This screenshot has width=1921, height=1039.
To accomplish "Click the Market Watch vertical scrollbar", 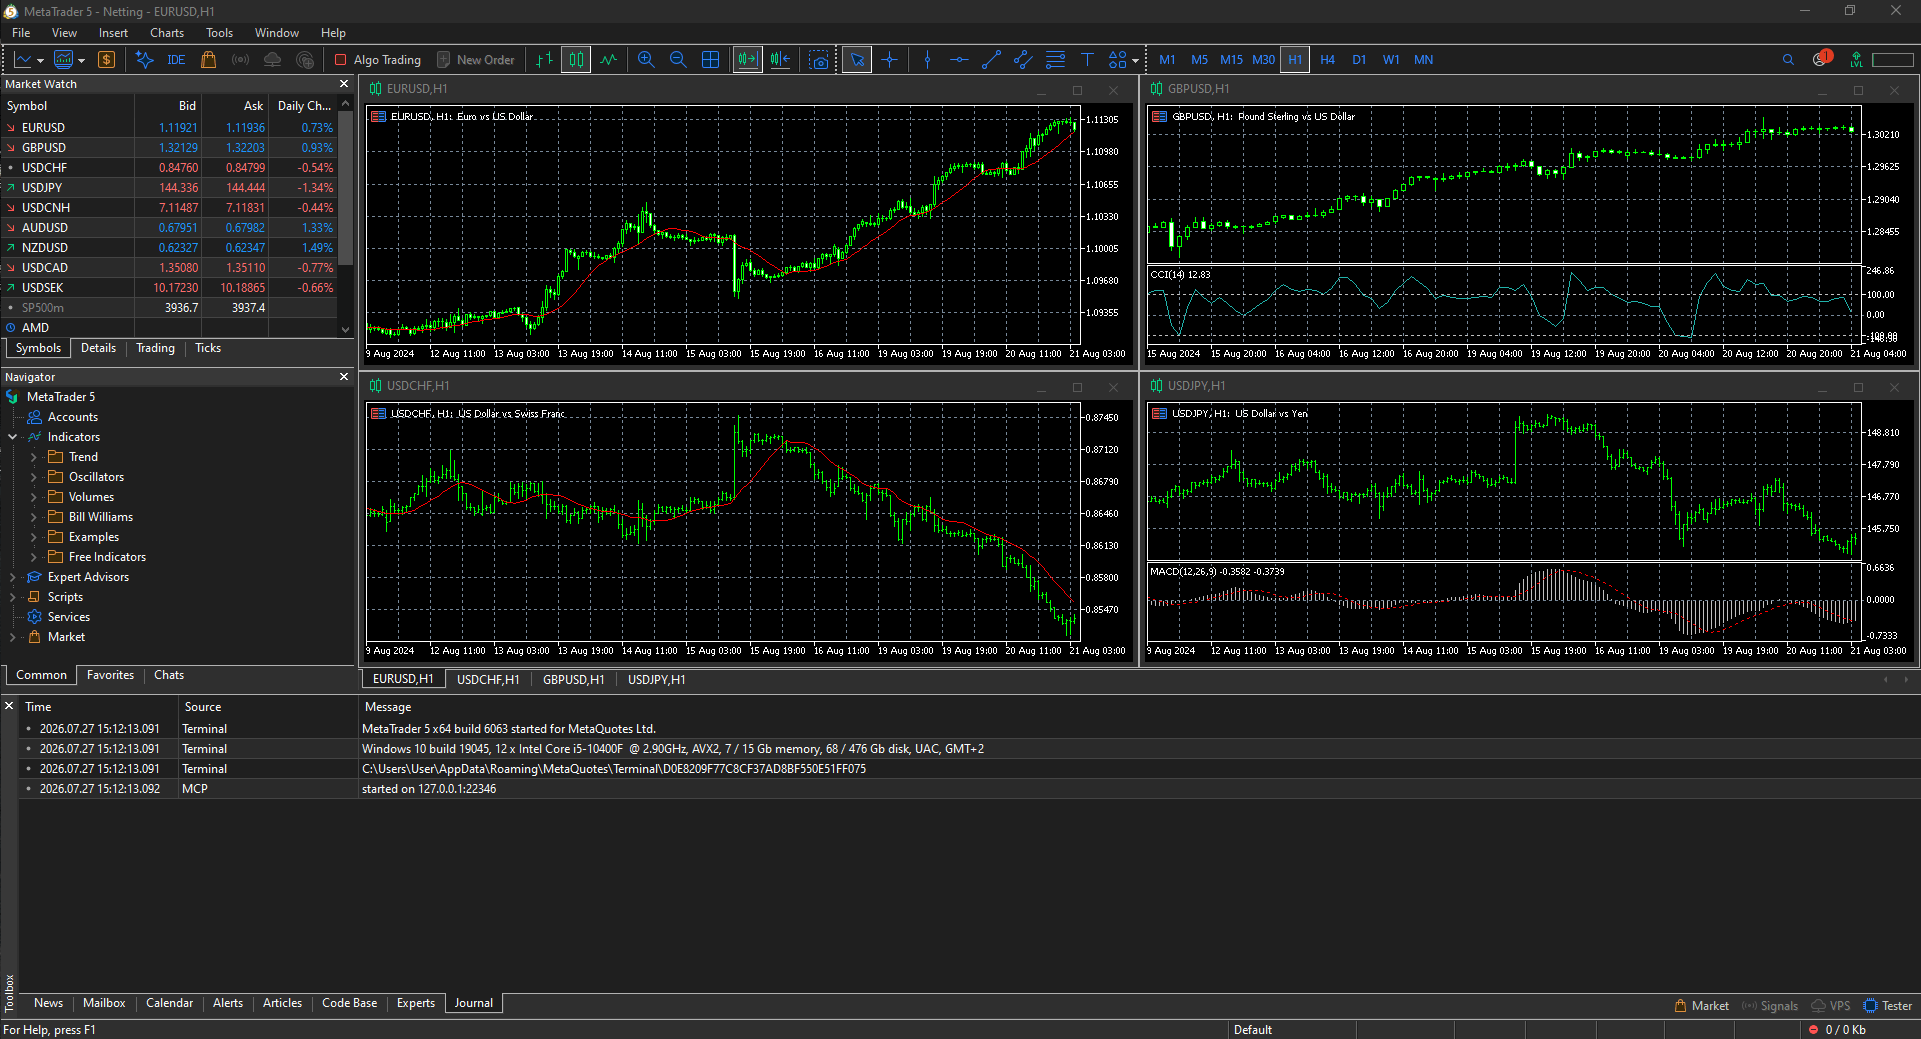I will tap(346, 188).
